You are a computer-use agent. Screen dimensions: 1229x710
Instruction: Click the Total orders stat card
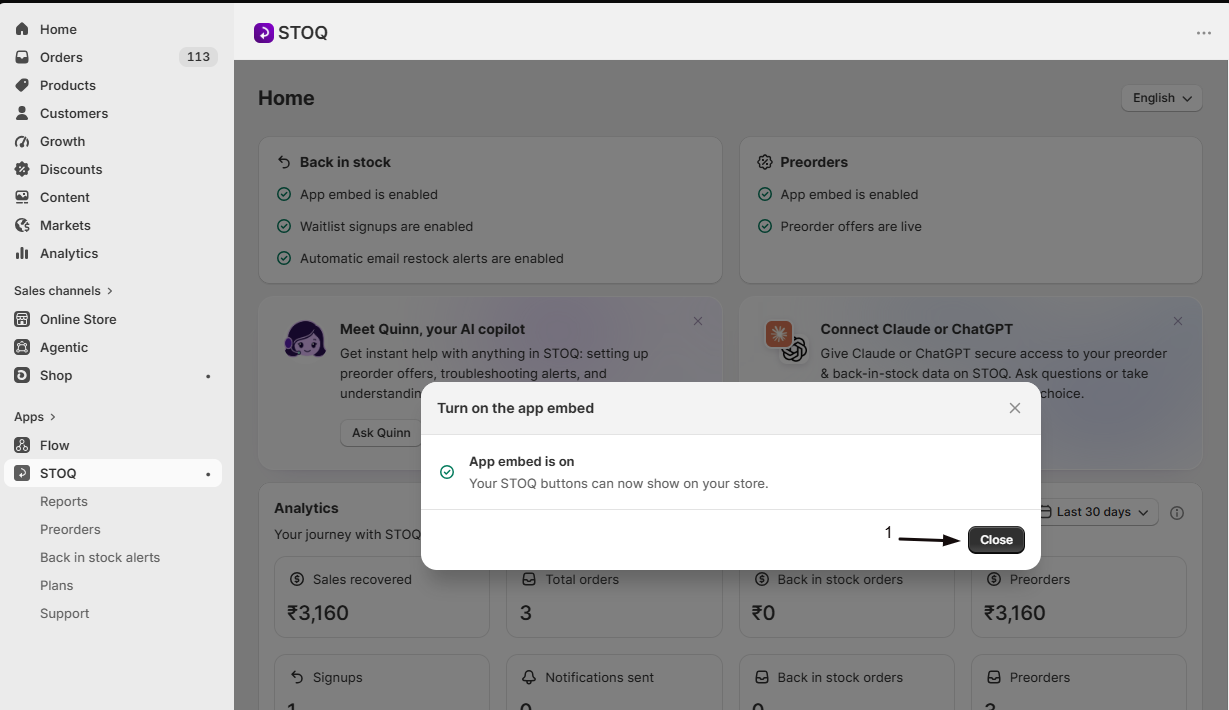click(x=614, y=598)
